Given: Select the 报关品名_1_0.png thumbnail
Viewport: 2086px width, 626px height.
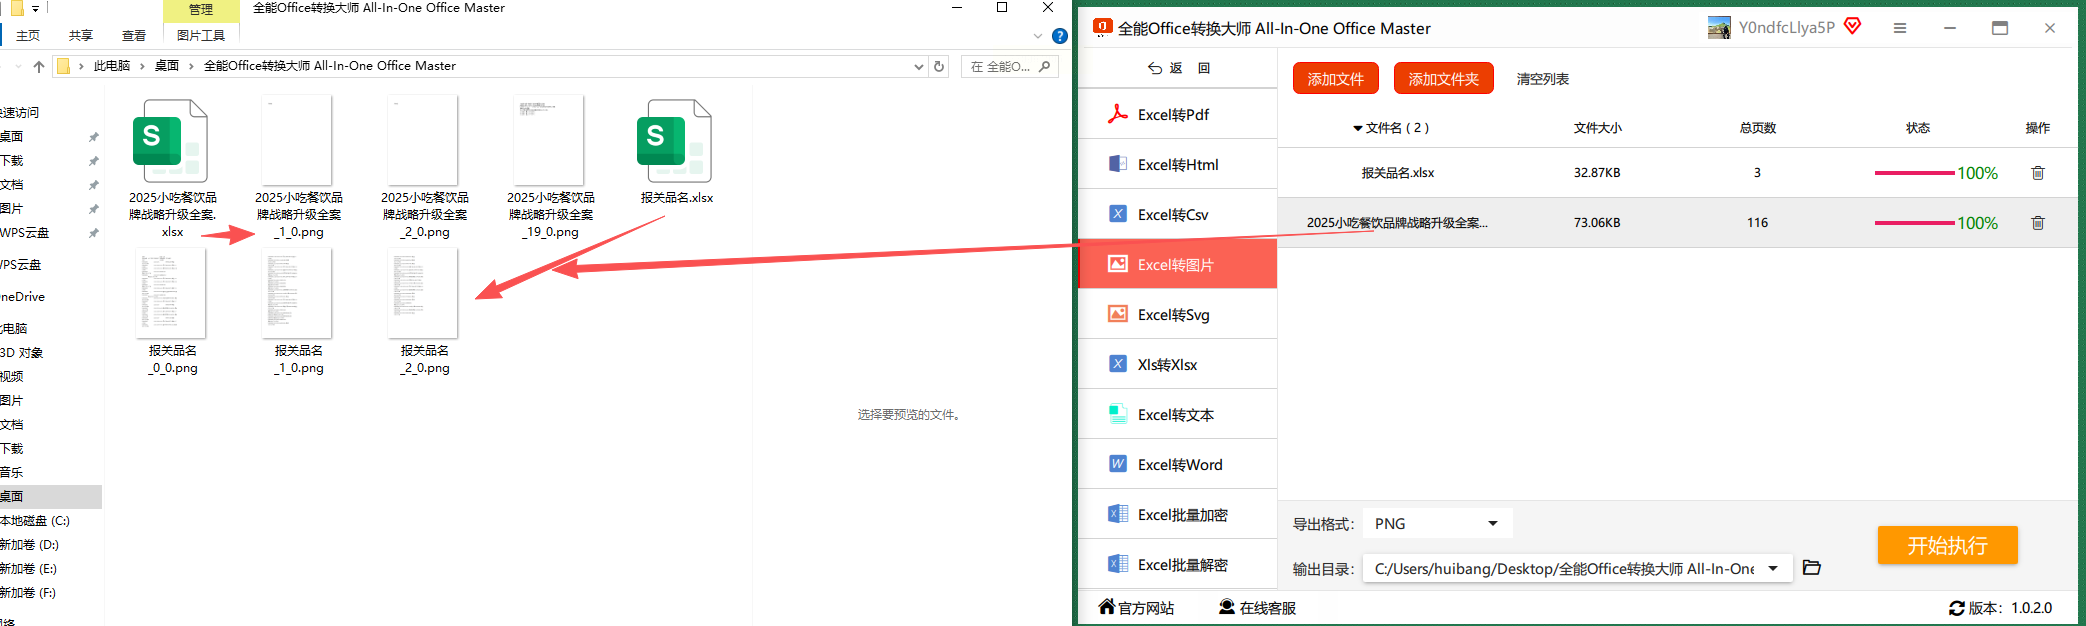Looking at the screenshot, I should [x=298, y=311].
